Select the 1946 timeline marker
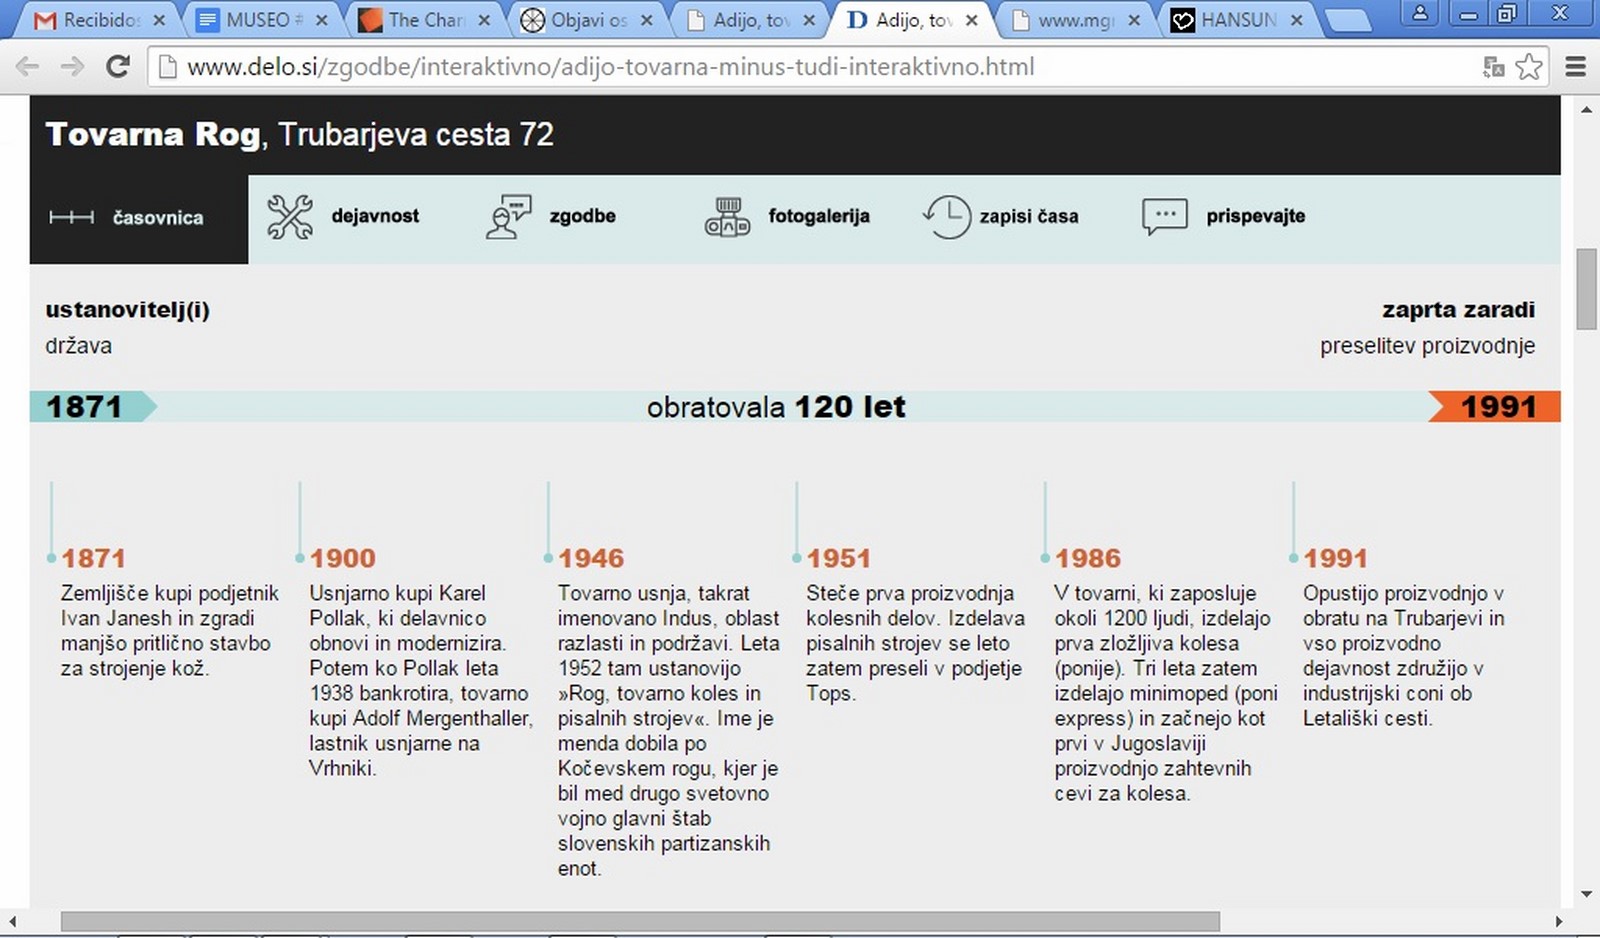The width and height of the screenshot is (1600, 938). coord(548,558)
